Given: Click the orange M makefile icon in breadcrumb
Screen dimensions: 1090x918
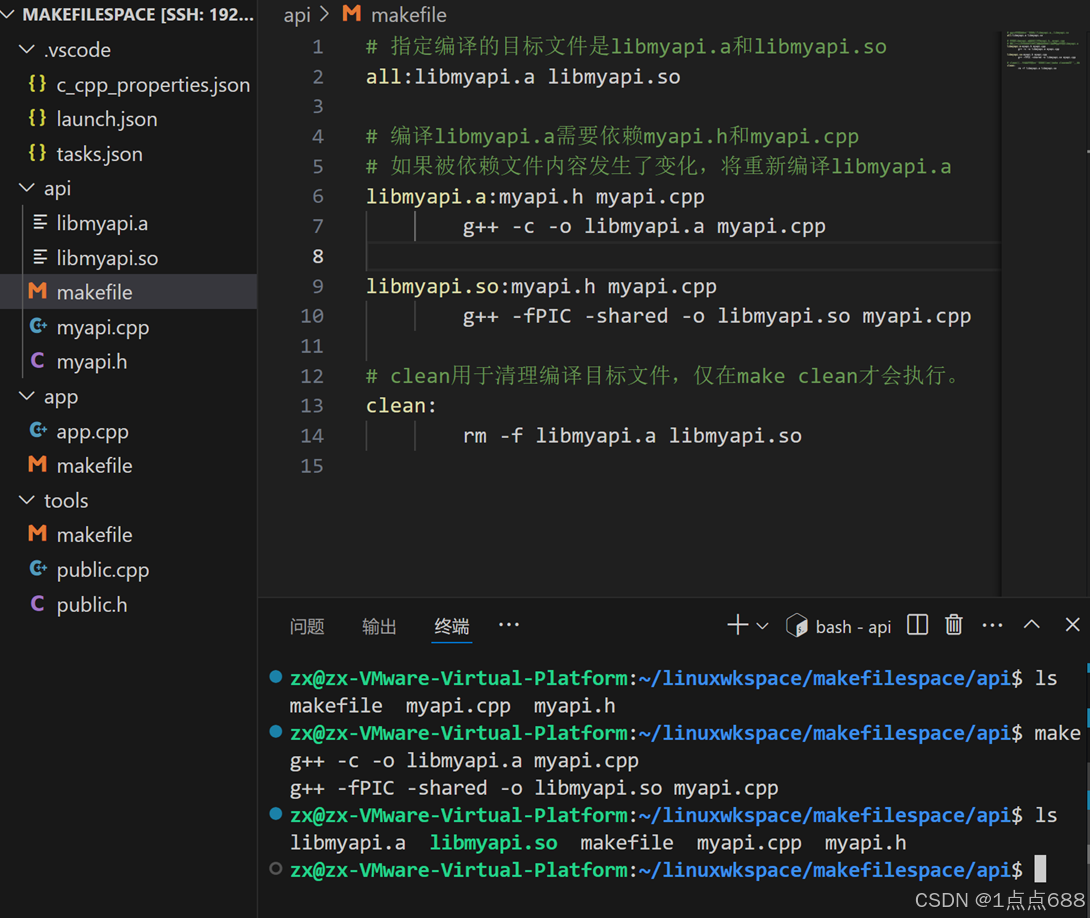Looking at the screenshot, I should coord(351,15).
